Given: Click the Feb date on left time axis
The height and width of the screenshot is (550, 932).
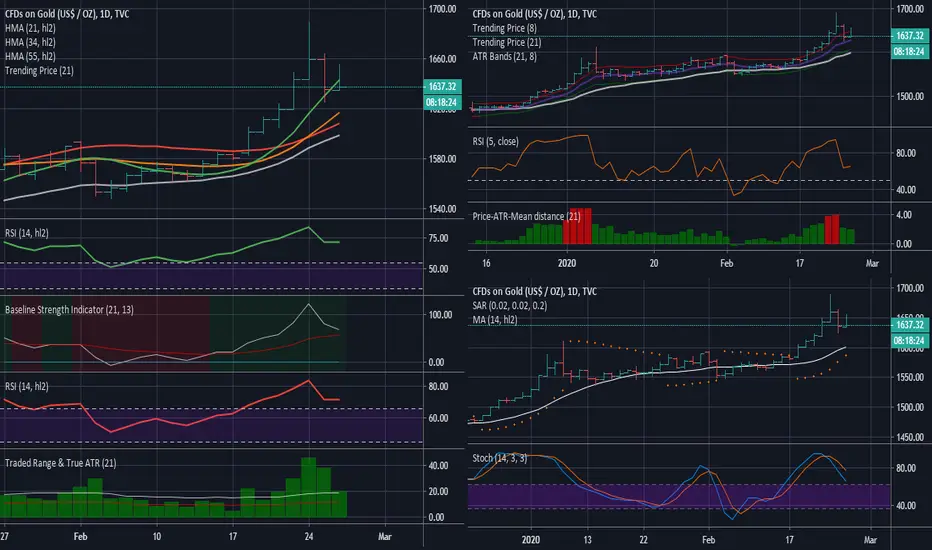Looking at the screenshot, I should (80, 536).
